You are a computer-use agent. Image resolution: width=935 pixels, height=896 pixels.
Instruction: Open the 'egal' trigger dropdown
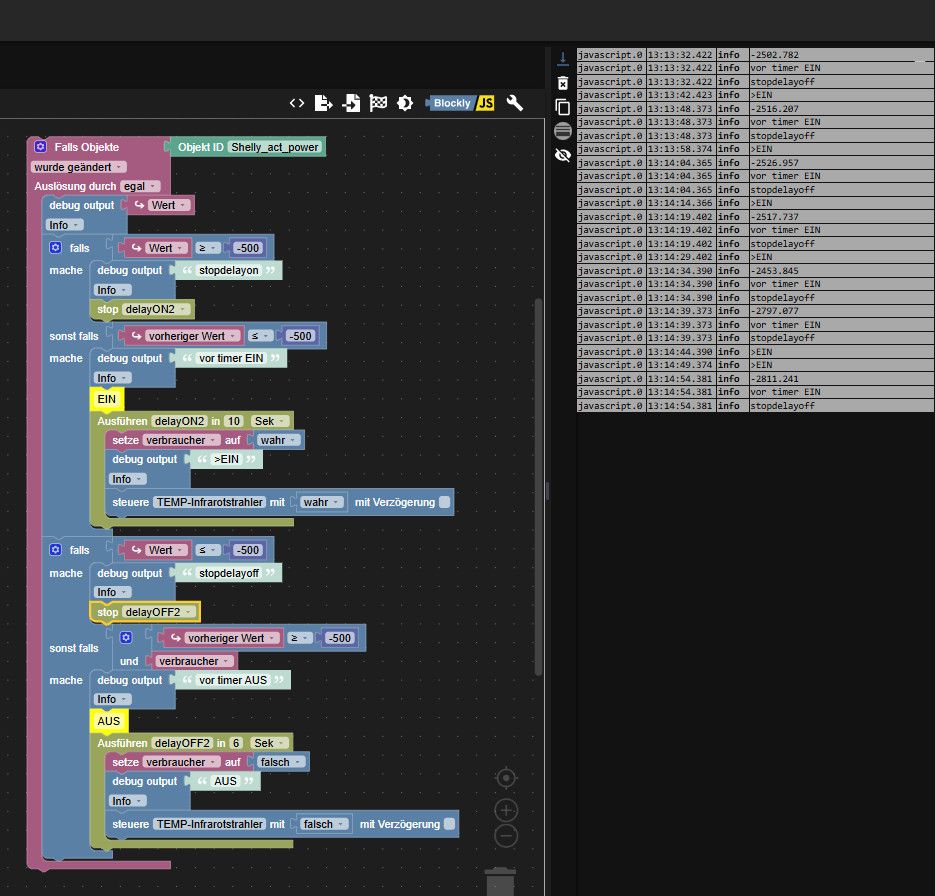click(140, 186)
